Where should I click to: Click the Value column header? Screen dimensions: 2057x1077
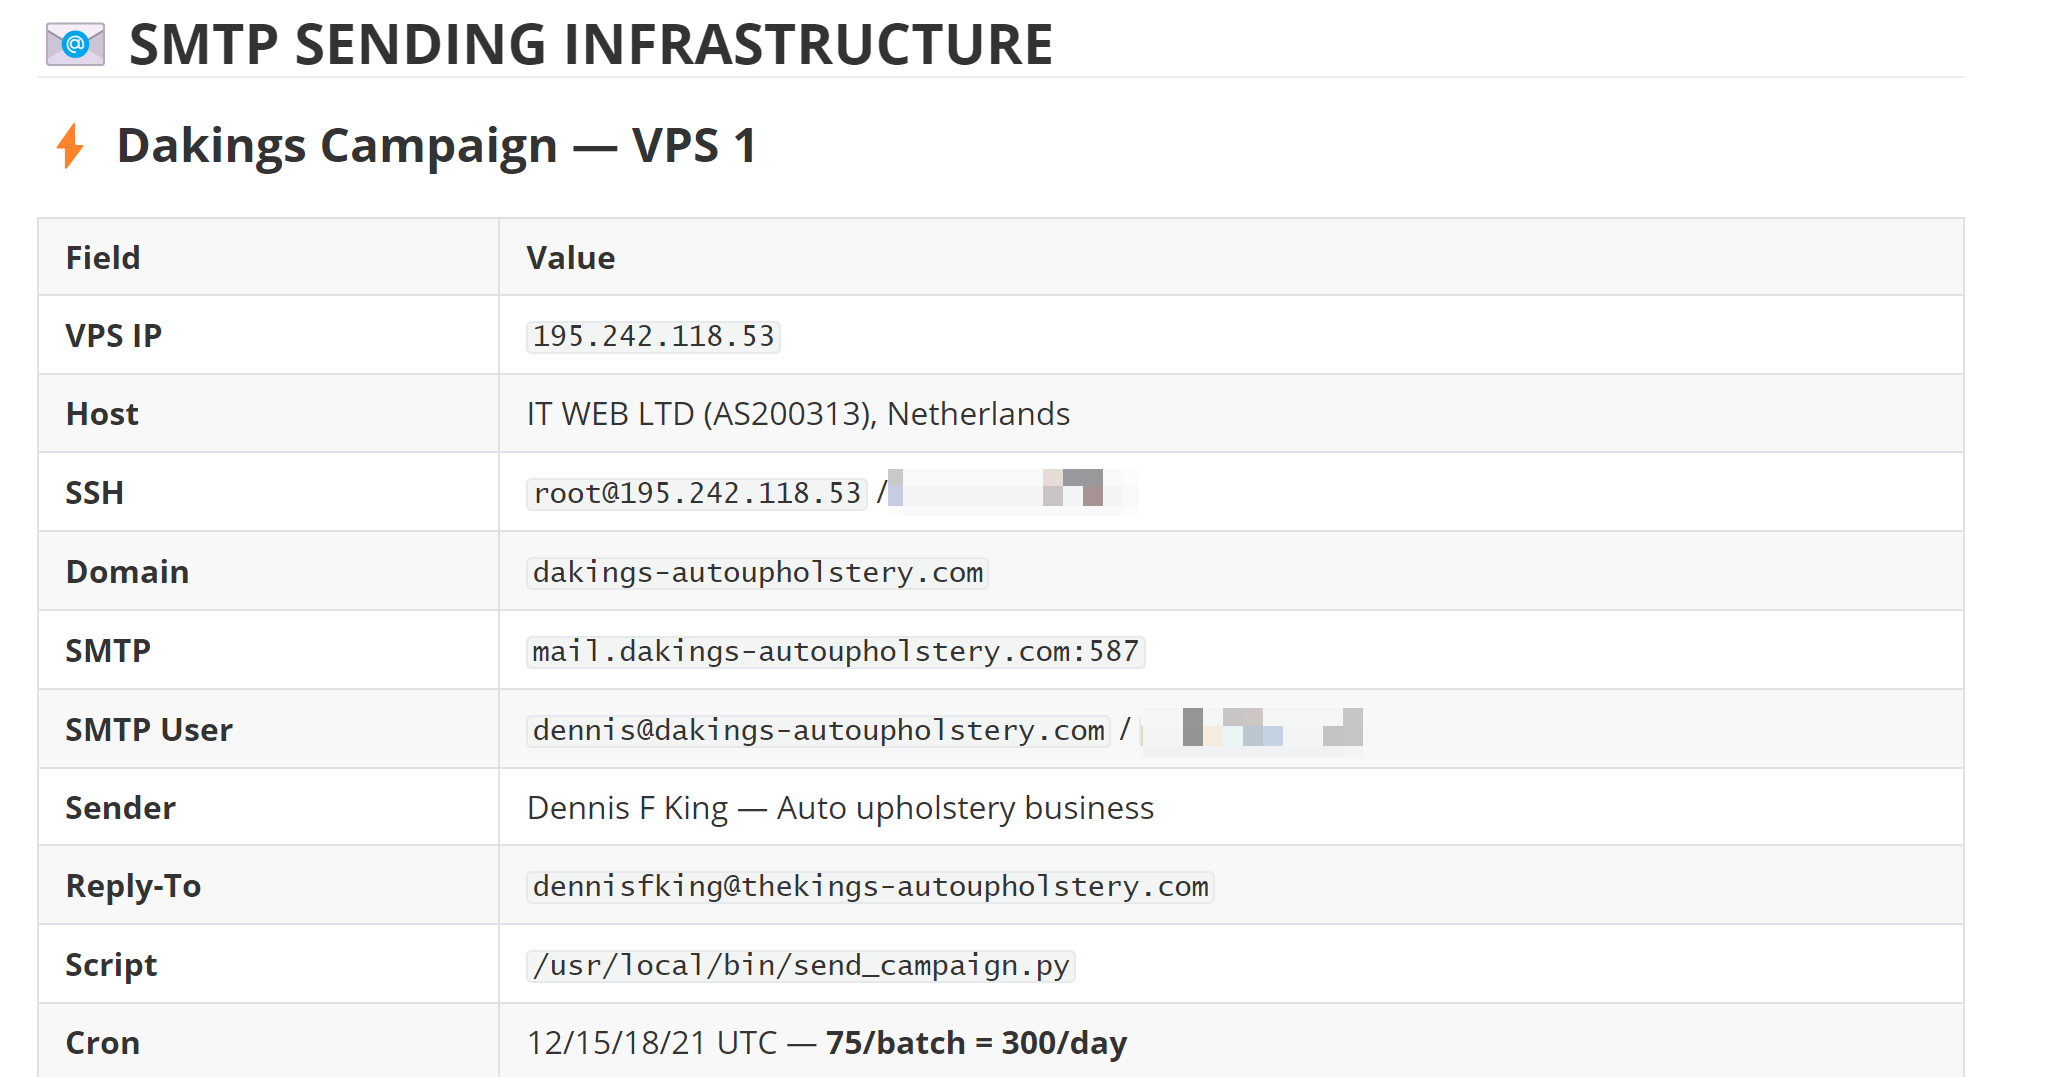click(571, 258)
